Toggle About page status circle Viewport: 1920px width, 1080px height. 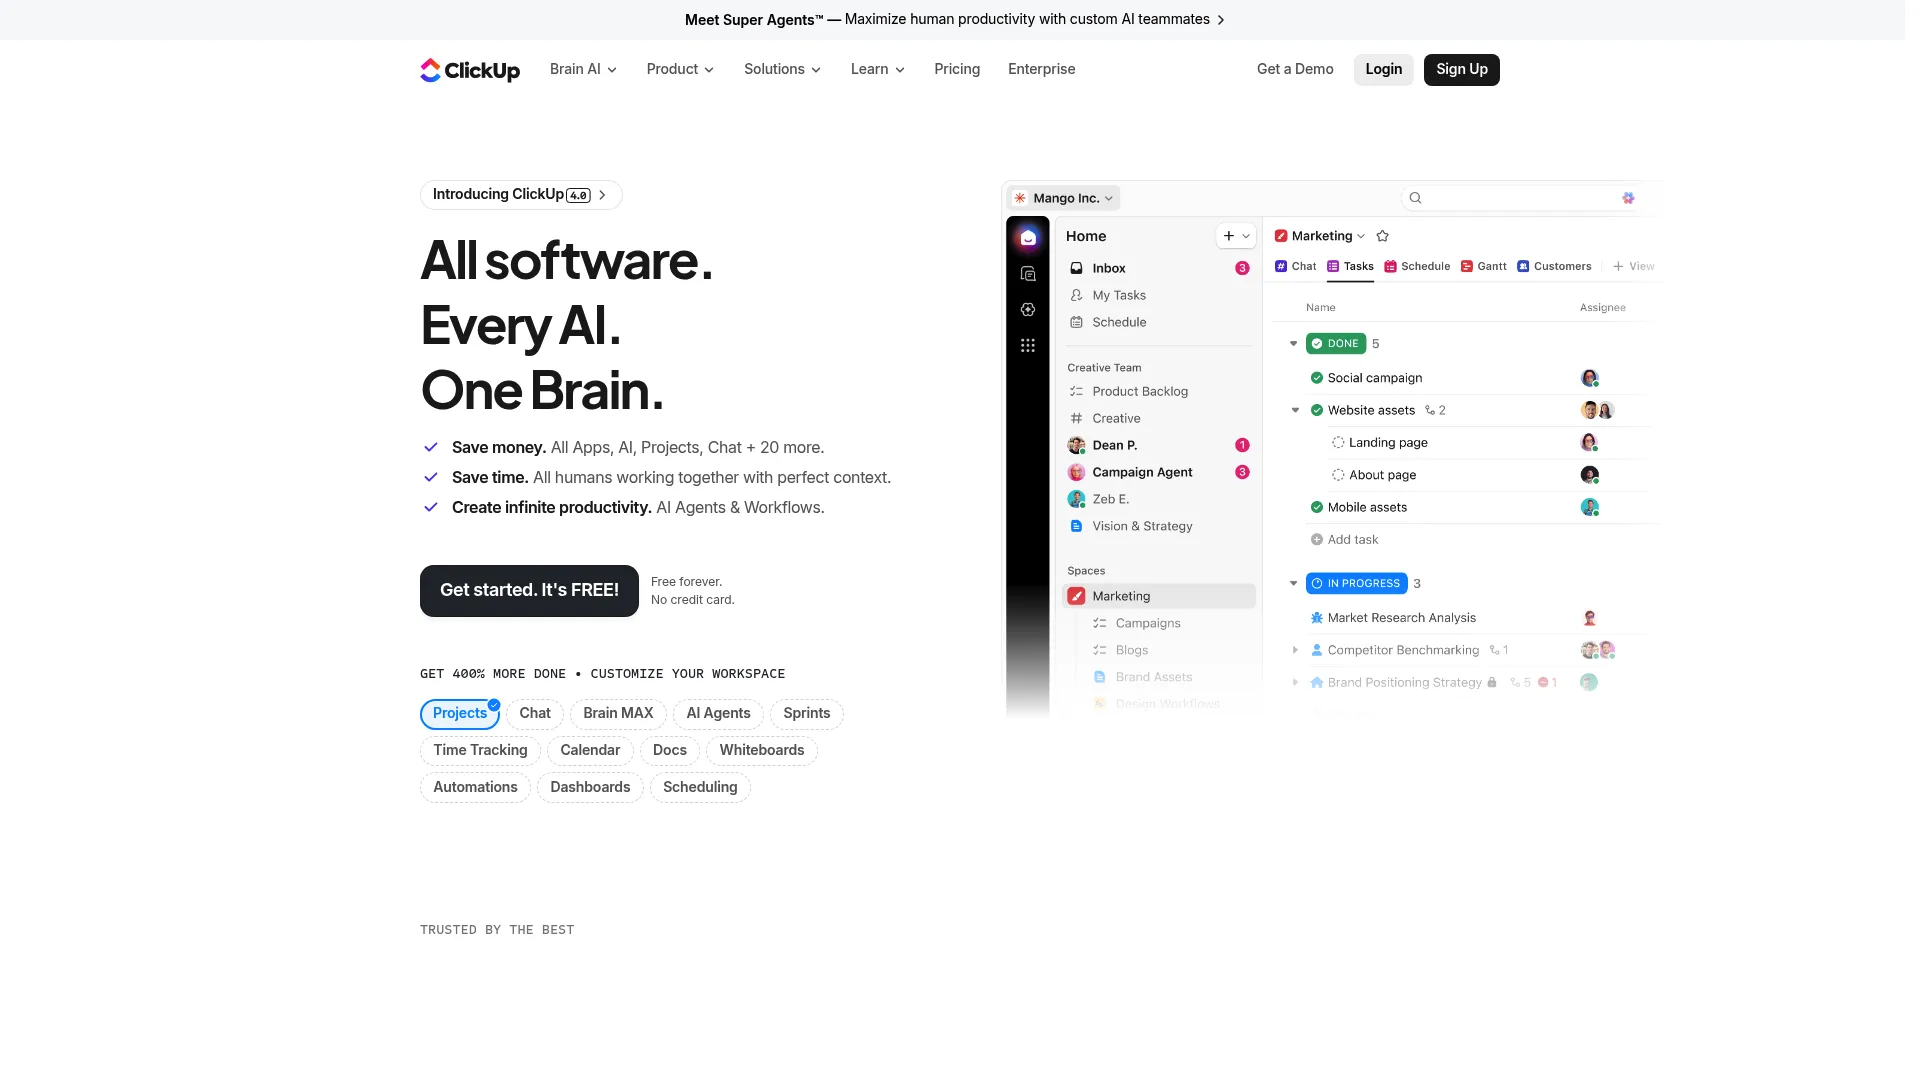[x=1338, y=475]
